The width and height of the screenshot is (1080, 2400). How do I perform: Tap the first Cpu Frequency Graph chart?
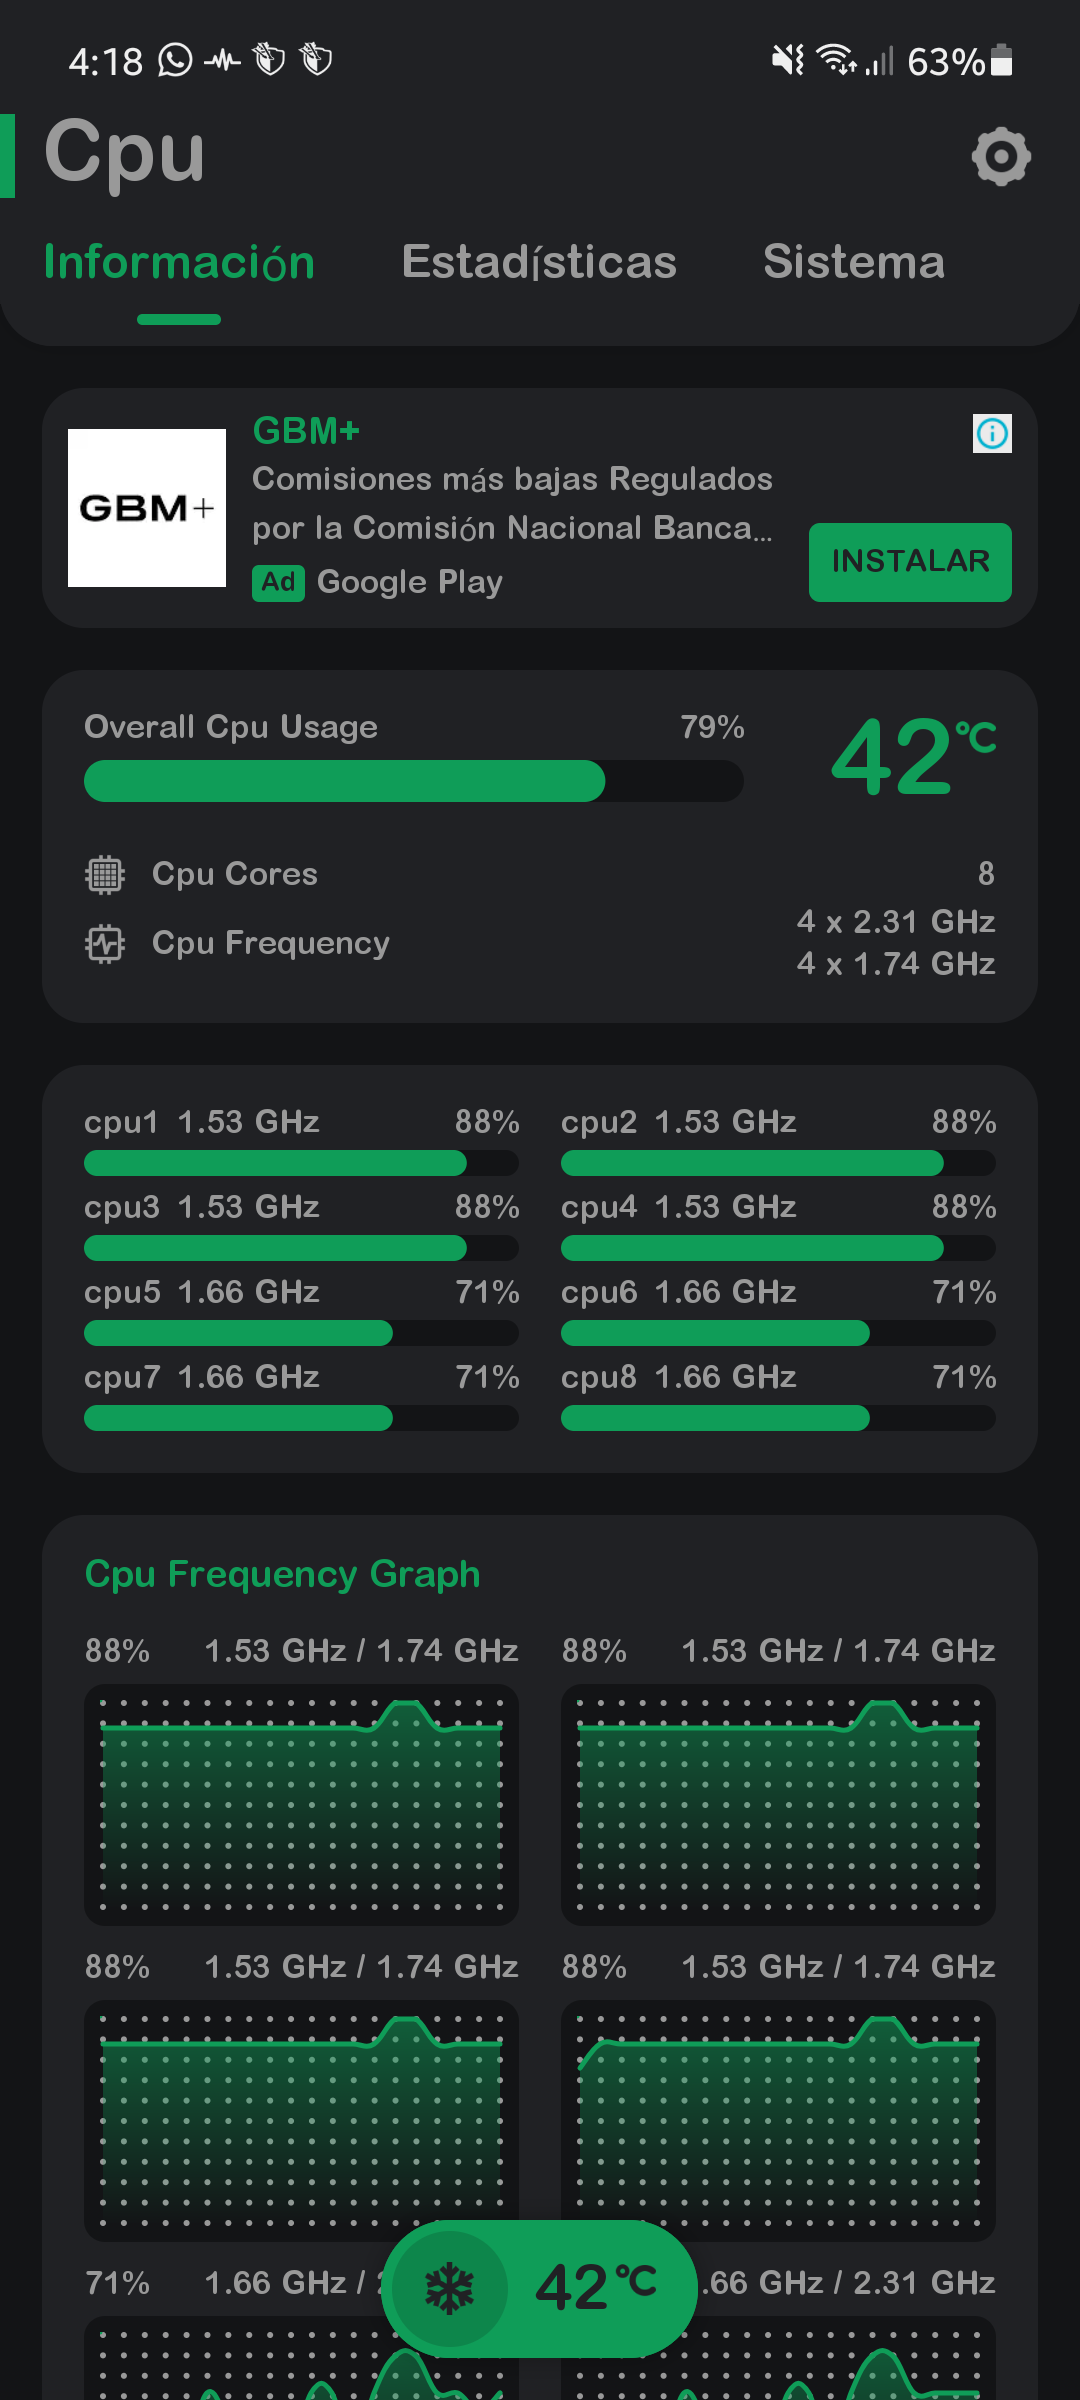click(x=301, y=1804)
